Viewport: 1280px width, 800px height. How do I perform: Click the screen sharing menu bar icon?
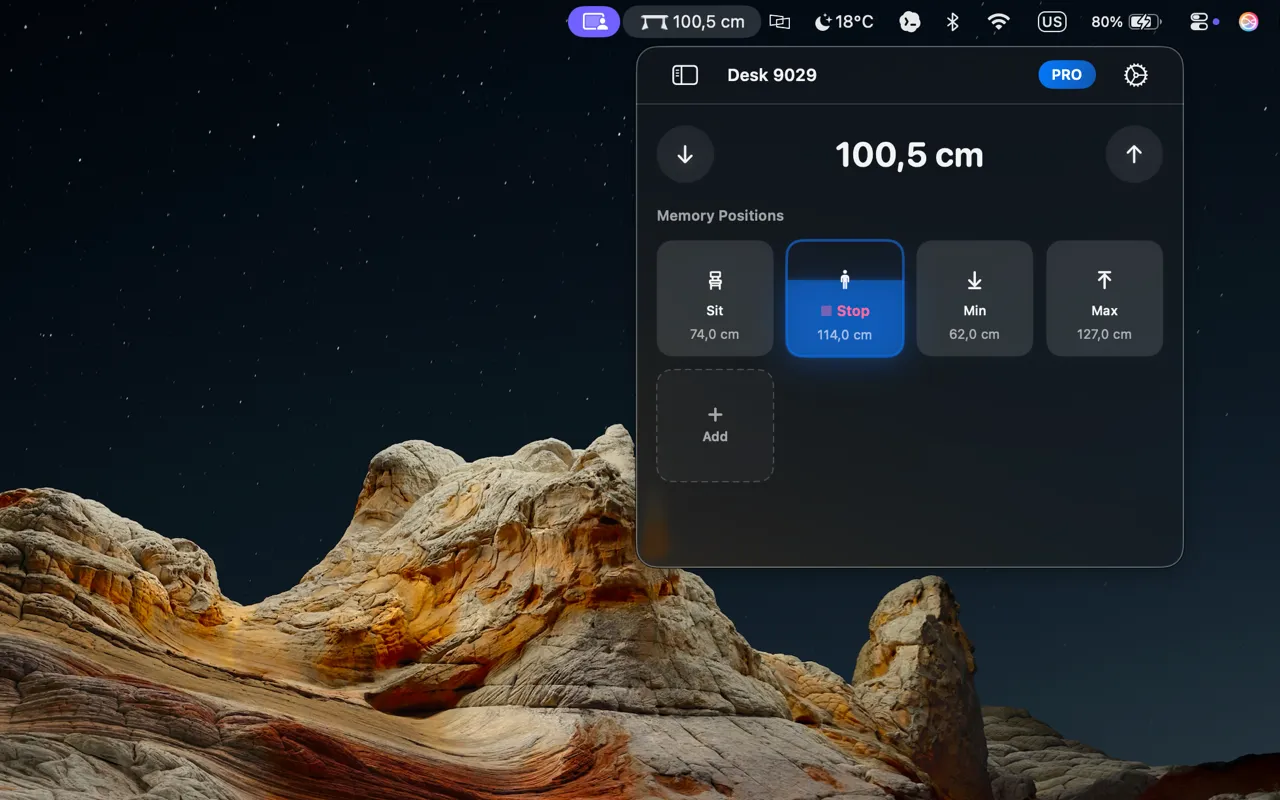594,22
